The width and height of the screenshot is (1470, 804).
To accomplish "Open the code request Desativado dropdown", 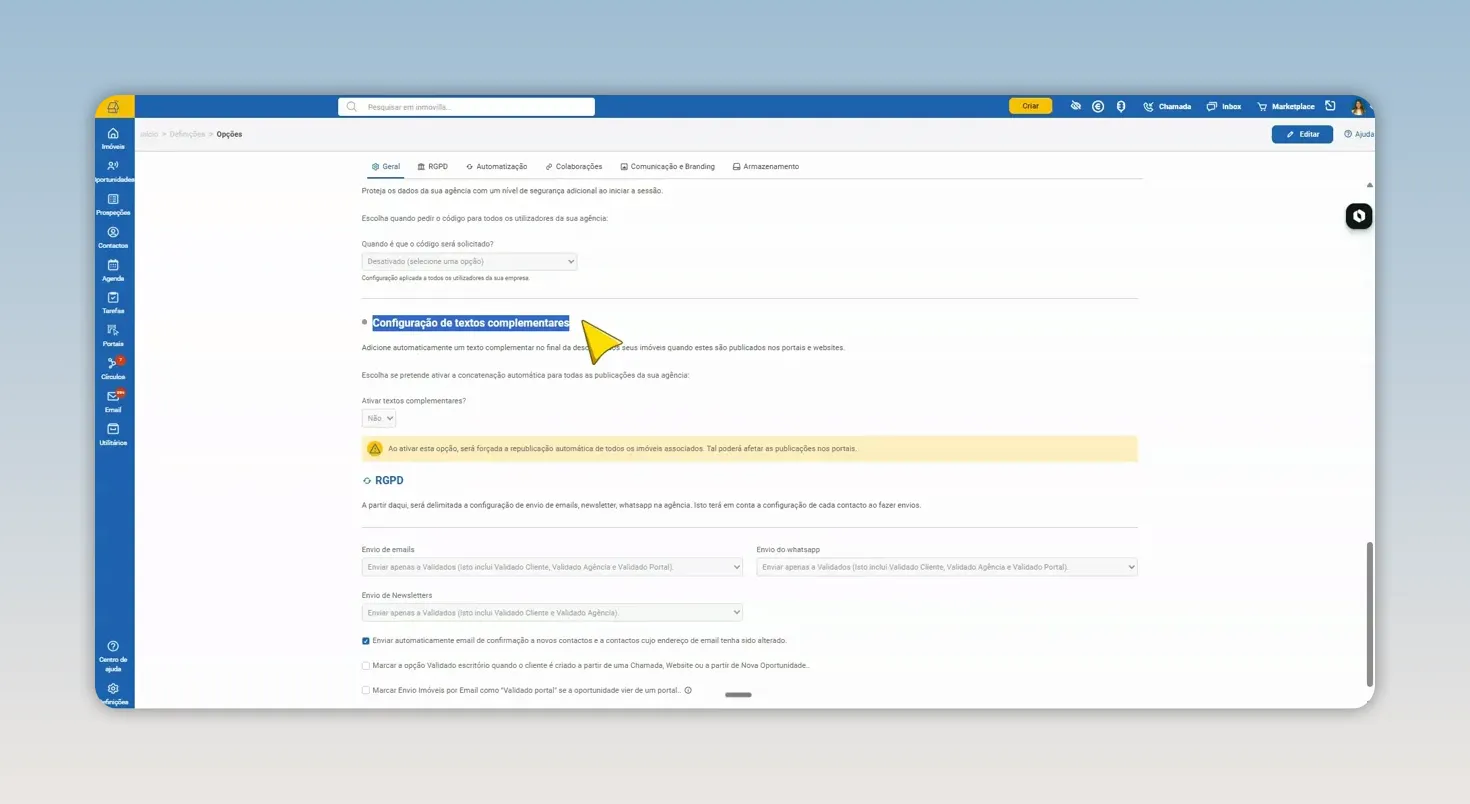I will 469,262.
